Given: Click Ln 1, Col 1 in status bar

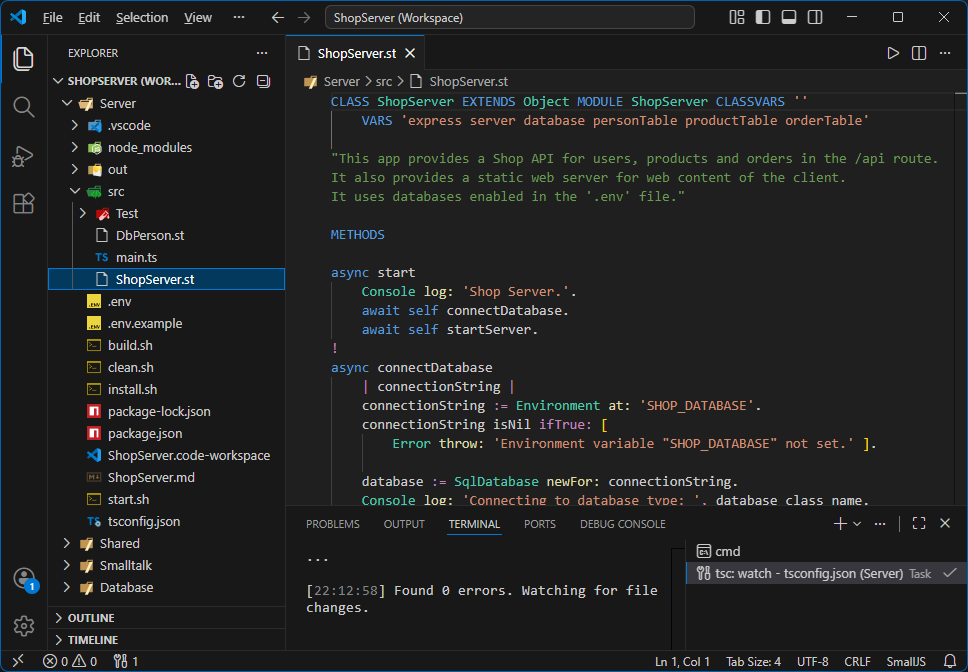Looking at the screenshot, I should [682, 662].
